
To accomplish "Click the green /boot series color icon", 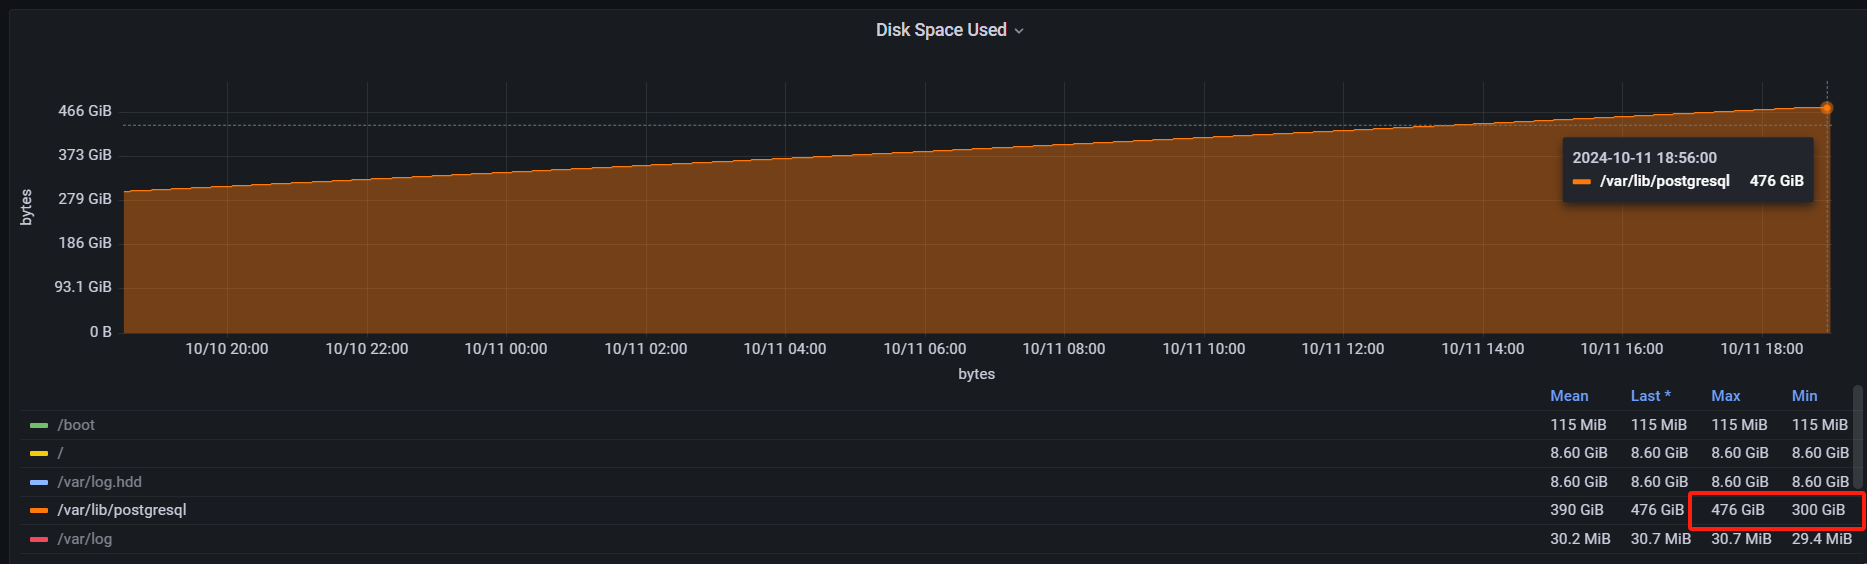I will (x=39, y=425).
